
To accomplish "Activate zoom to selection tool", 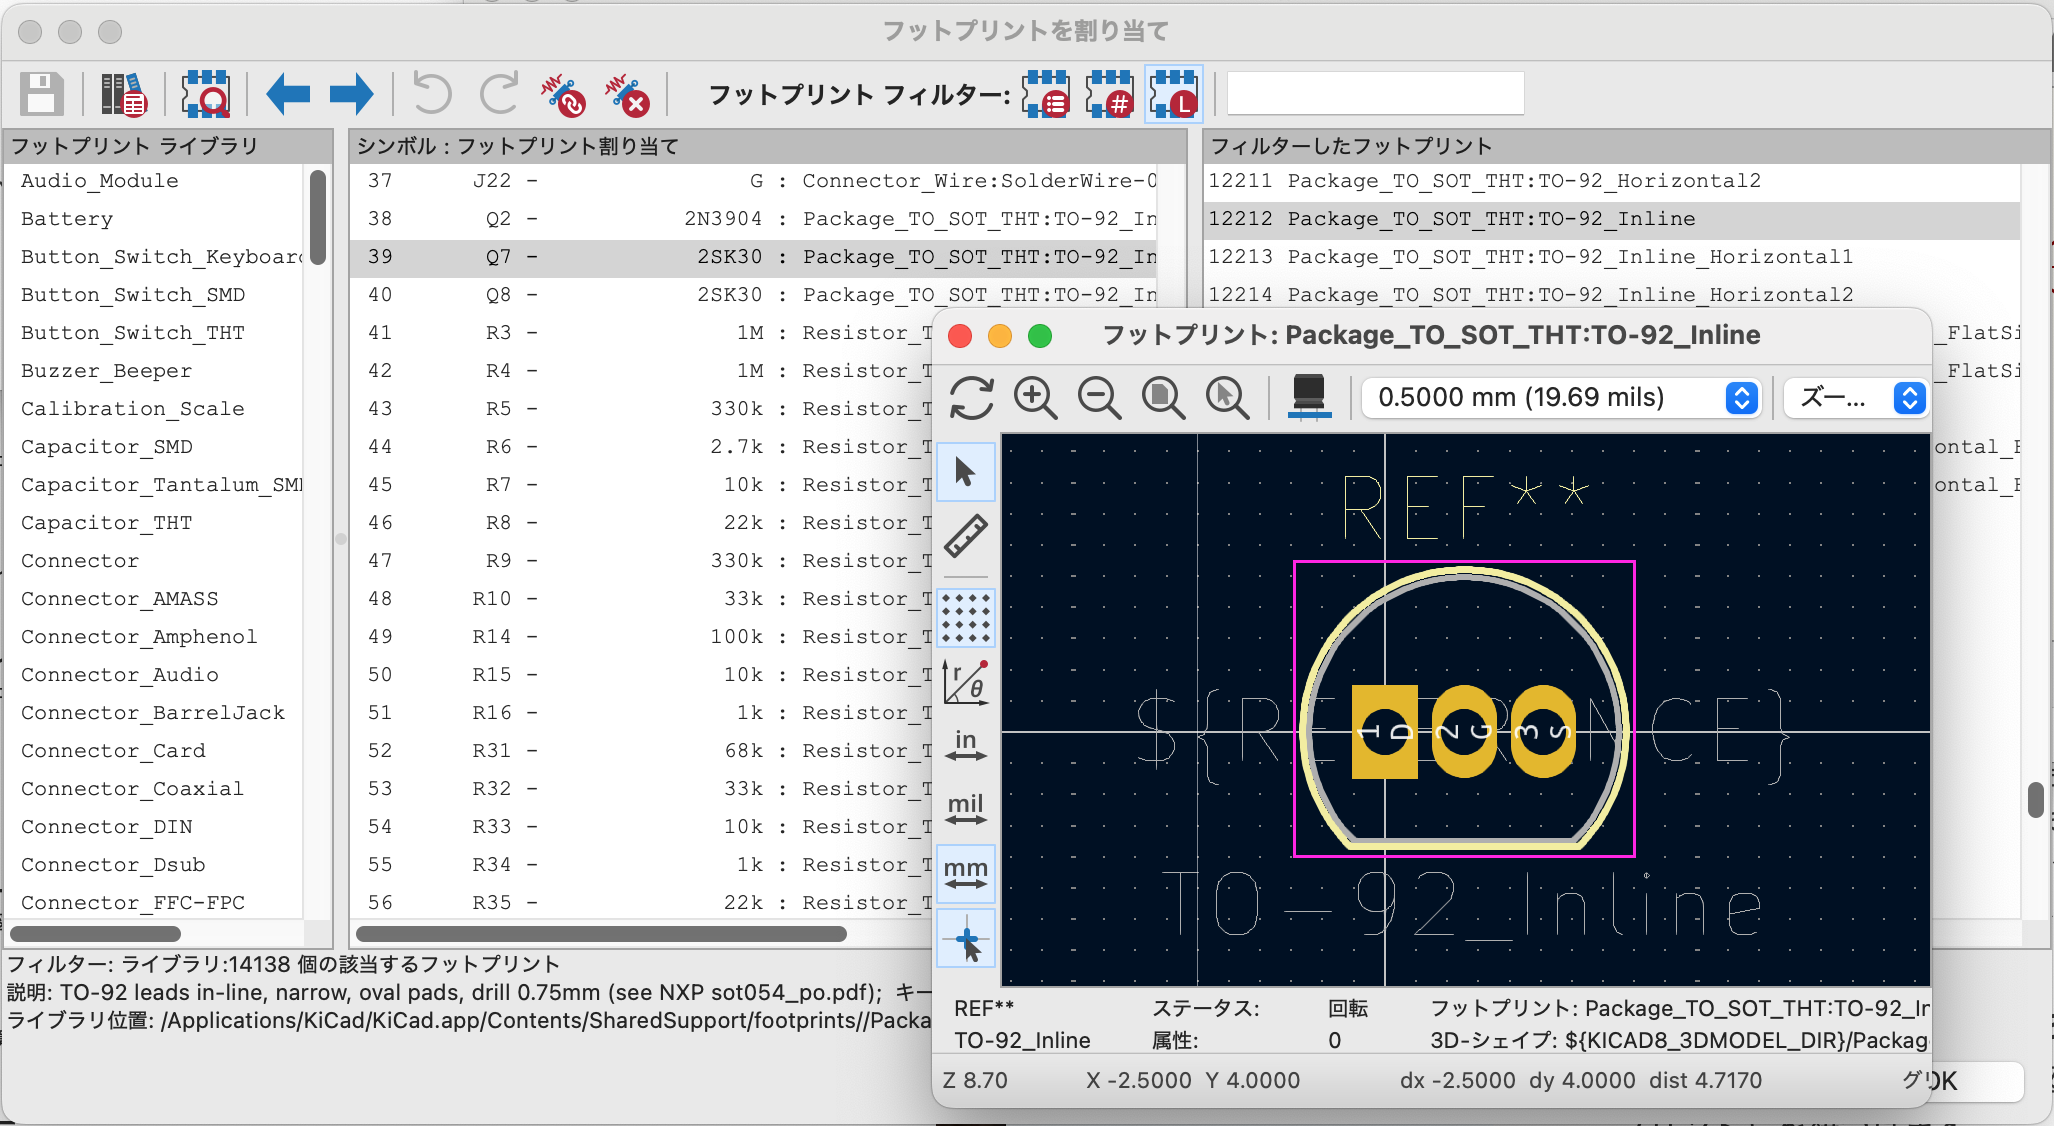I will coord(1227,398).
